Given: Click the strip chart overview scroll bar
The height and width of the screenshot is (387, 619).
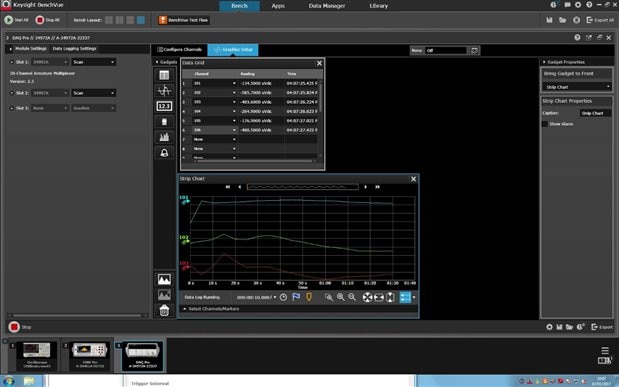Looking at the screenshot, I should point(302,187).
